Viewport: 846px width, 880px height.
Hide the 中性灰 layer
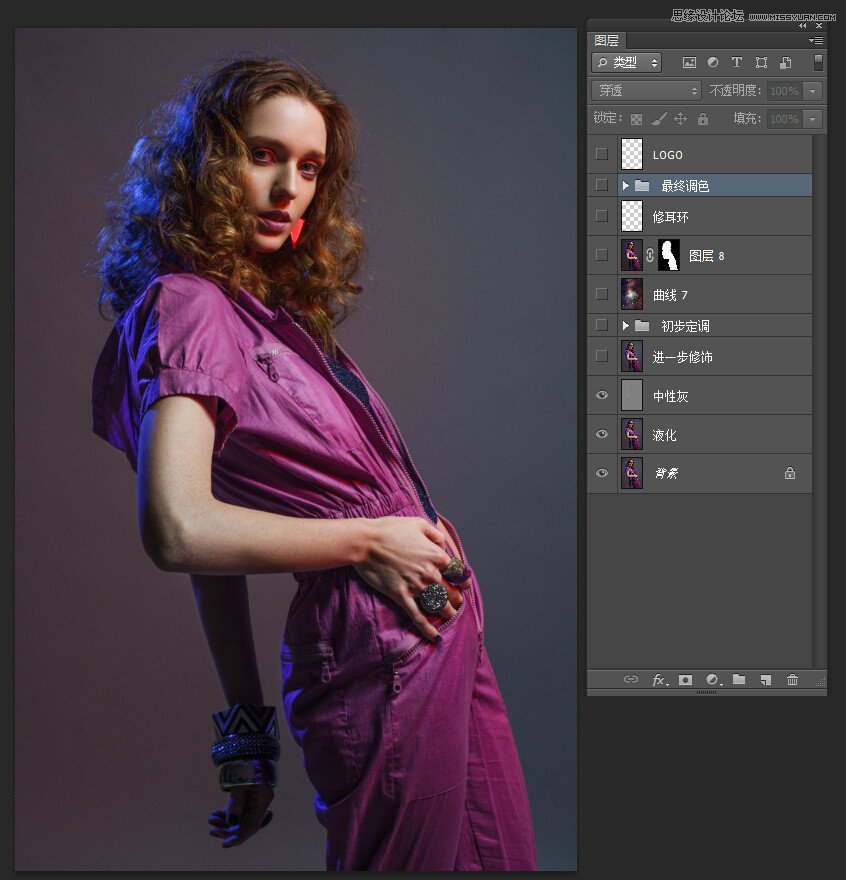tap(601, 396)
